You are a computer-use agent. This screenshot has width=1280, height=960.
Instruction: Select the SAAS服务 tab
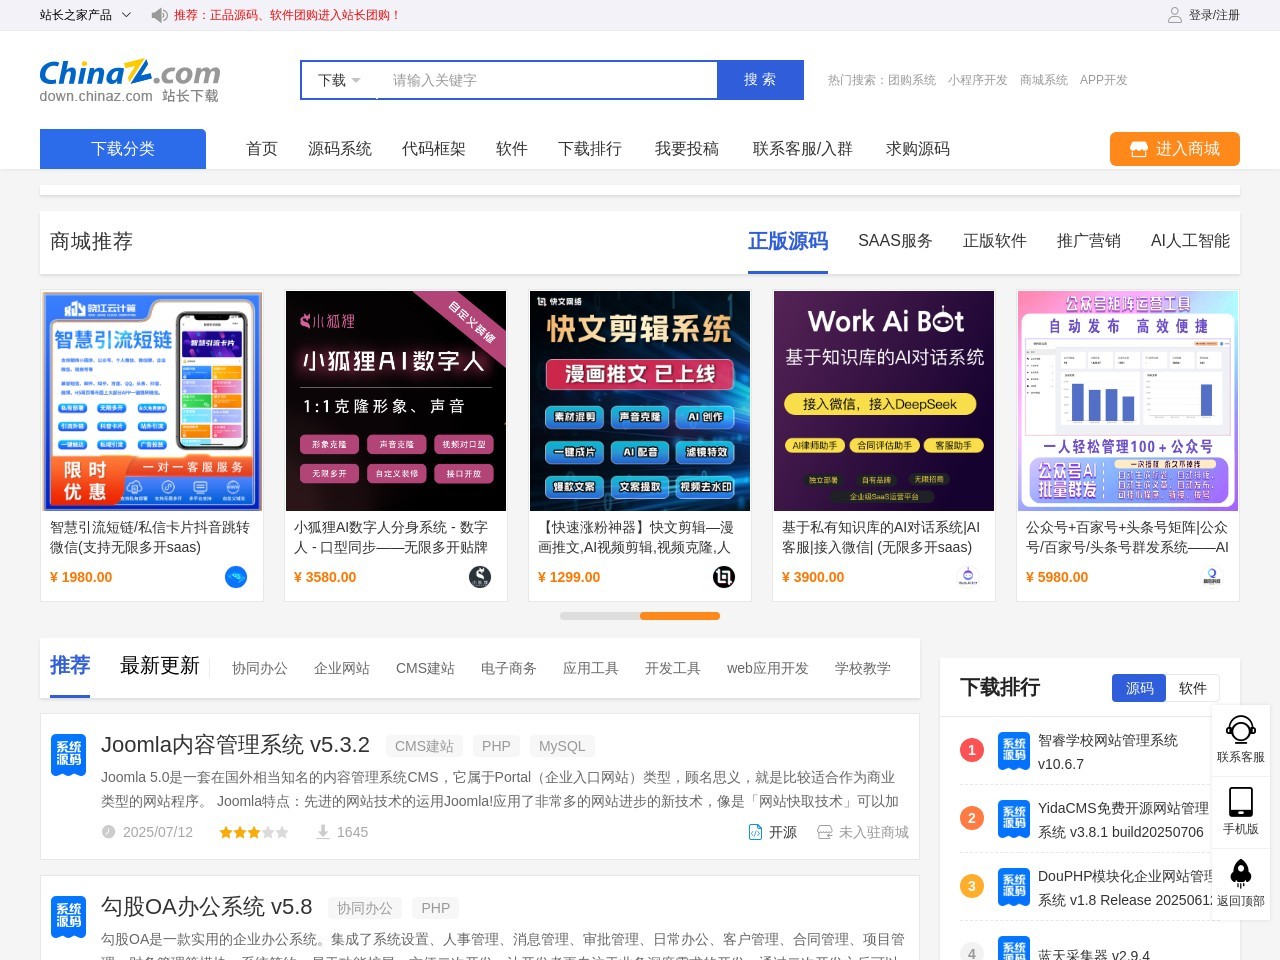point(895,241)
